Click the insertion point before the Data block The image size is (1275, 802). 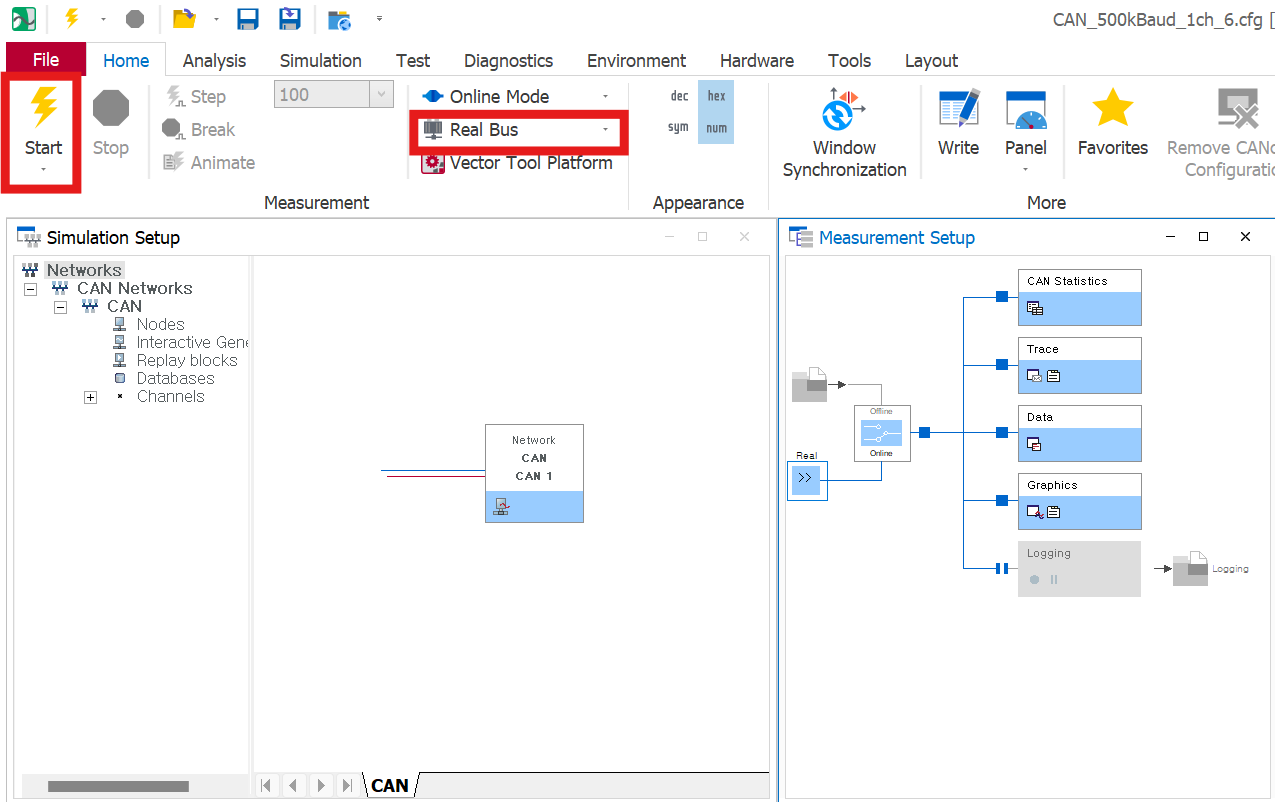(x=1001, y=432)
